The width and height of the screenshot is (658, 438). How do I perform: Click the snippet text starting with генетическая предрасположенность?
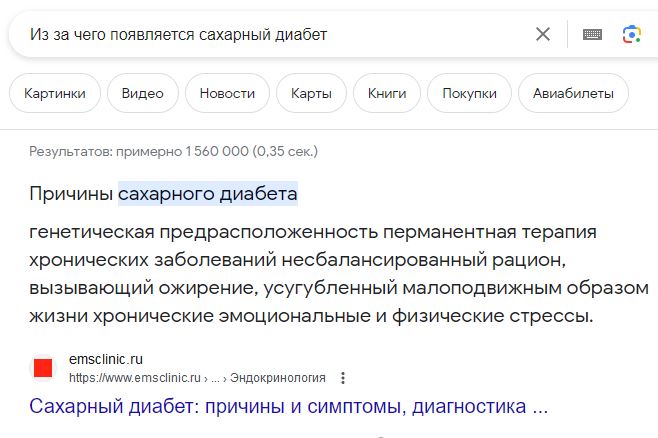pos(339,274)
